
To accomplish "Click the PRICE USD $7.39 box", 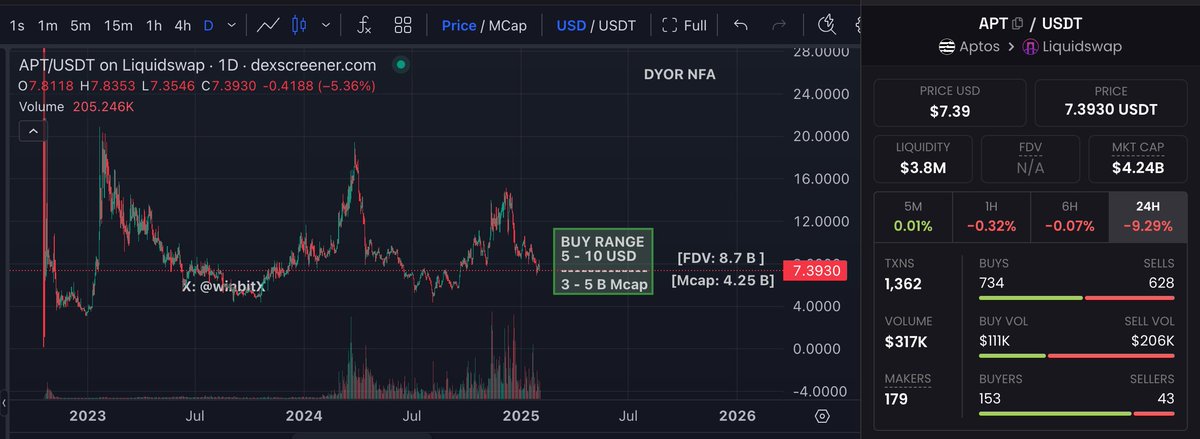I will pyautogui.click(x=950, y=102).
